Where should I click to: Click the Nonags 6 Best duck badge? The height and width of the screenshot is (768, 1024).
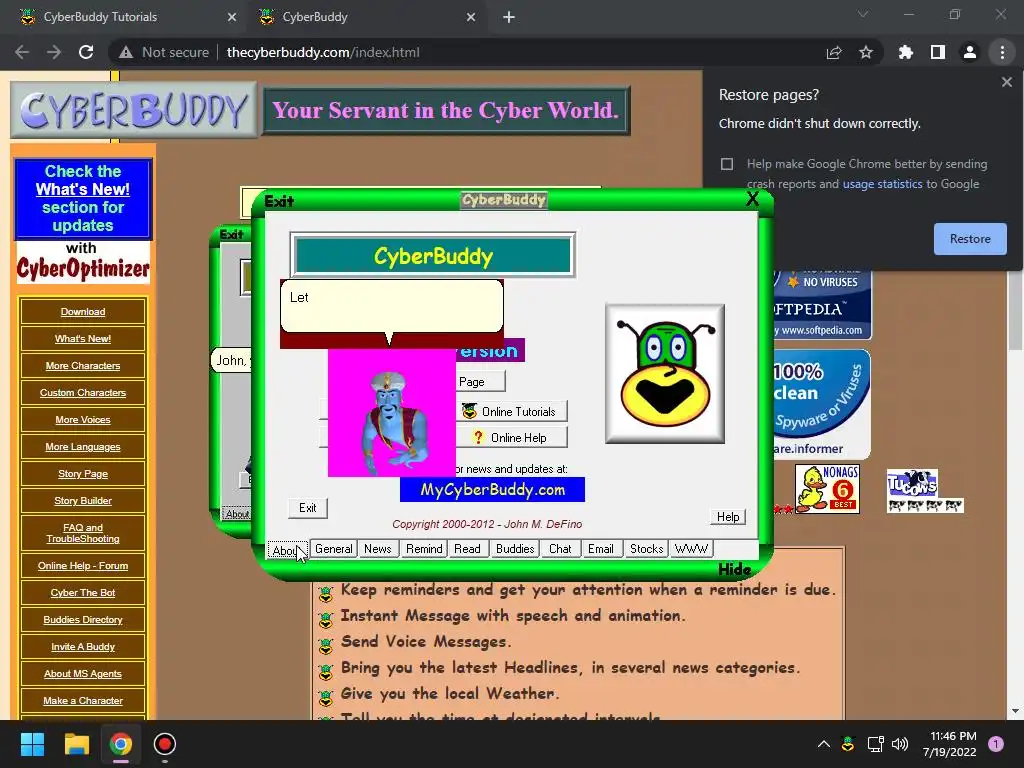click(x=827, y=488)
